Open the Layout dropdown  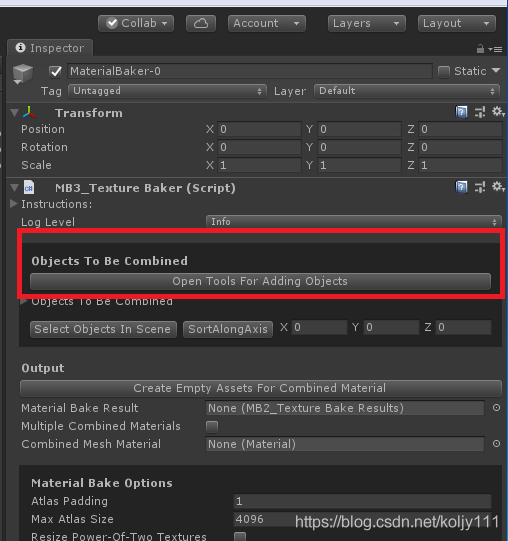click(457, 23)
